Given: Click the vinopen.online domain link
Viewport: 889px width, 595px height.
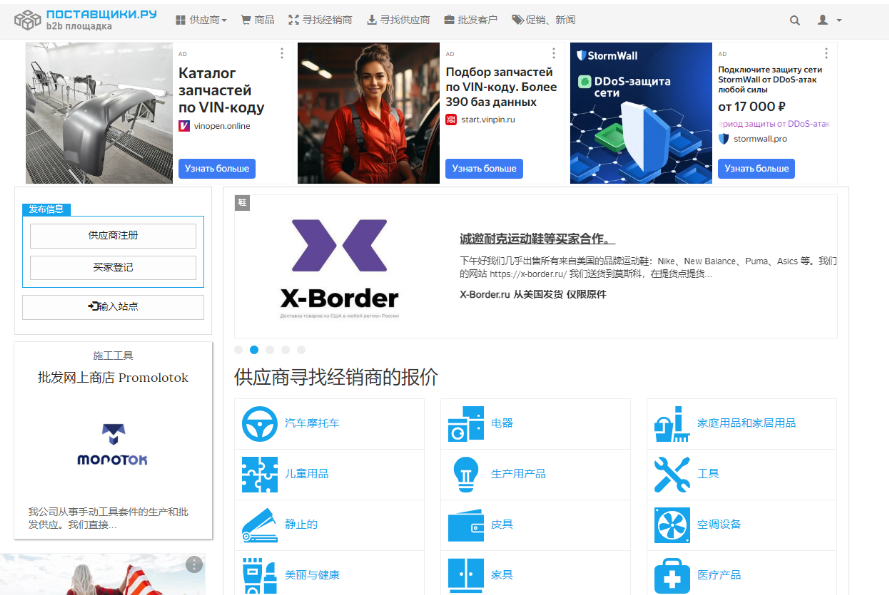Looking at the screenshot, I should [x=222, y=126].
